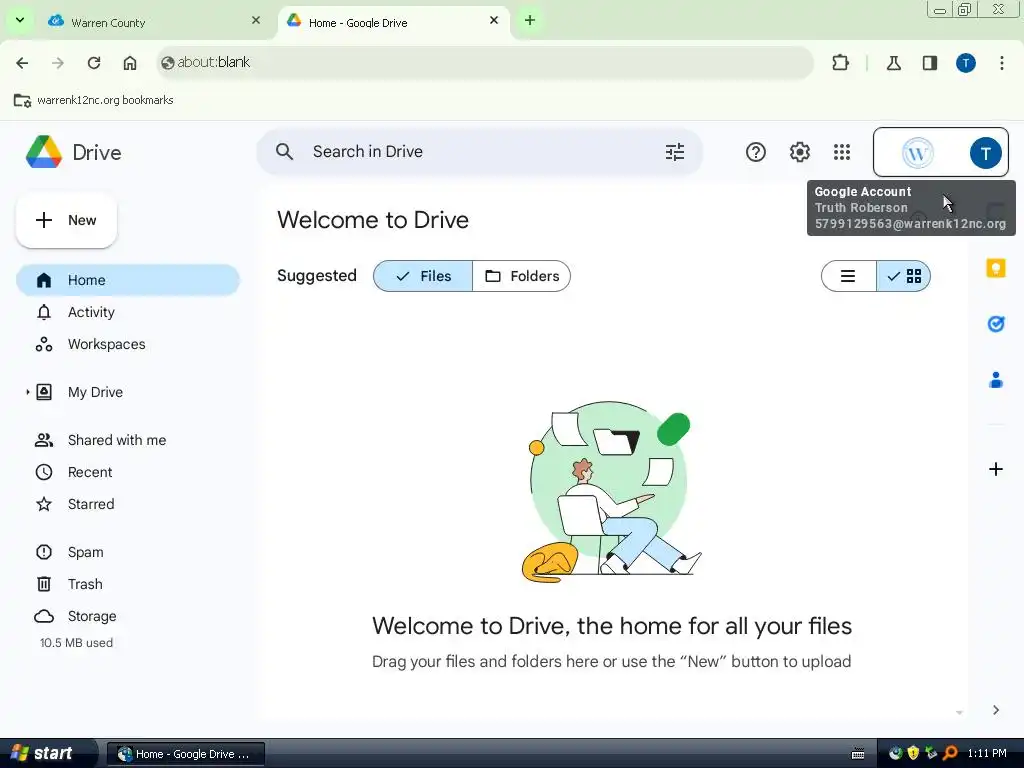
Task: Reload the current page
Action: (94, 63)
